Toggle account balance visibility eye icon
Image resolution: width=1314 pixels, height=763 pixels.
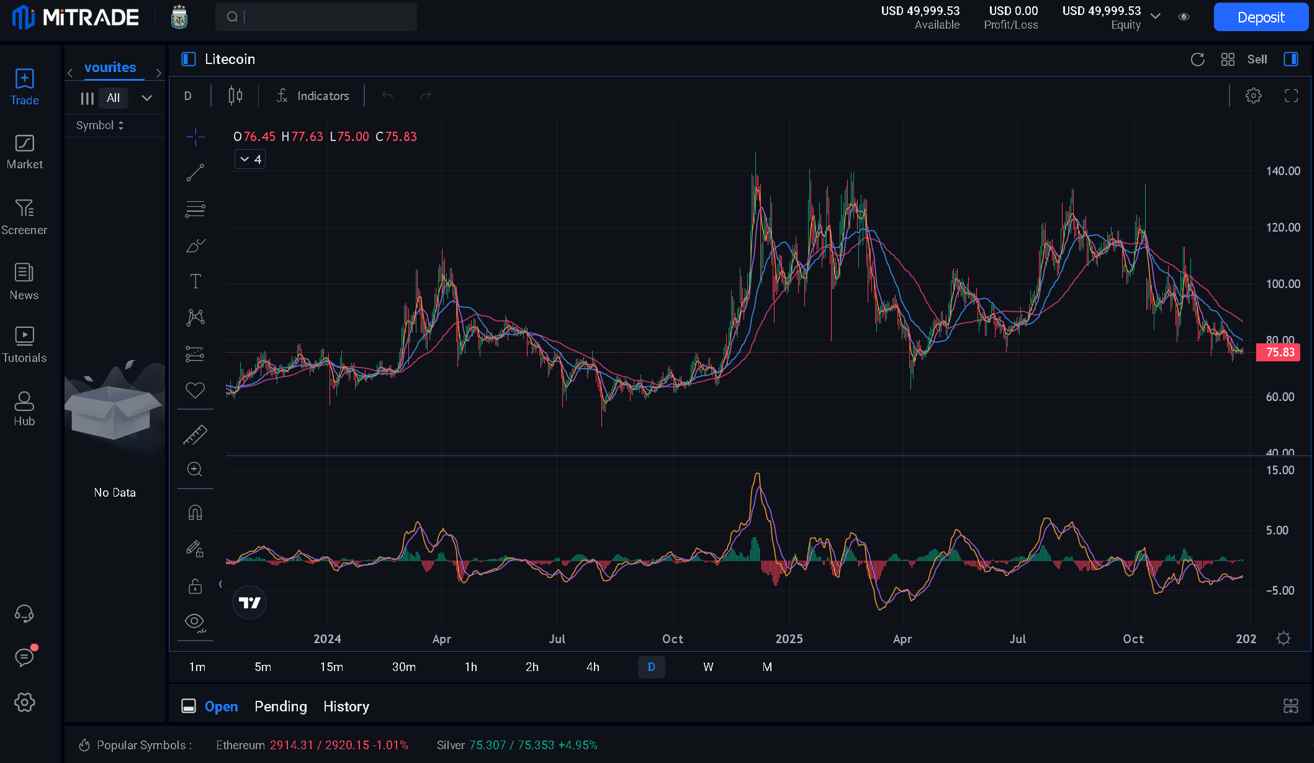pos(1184,17)
